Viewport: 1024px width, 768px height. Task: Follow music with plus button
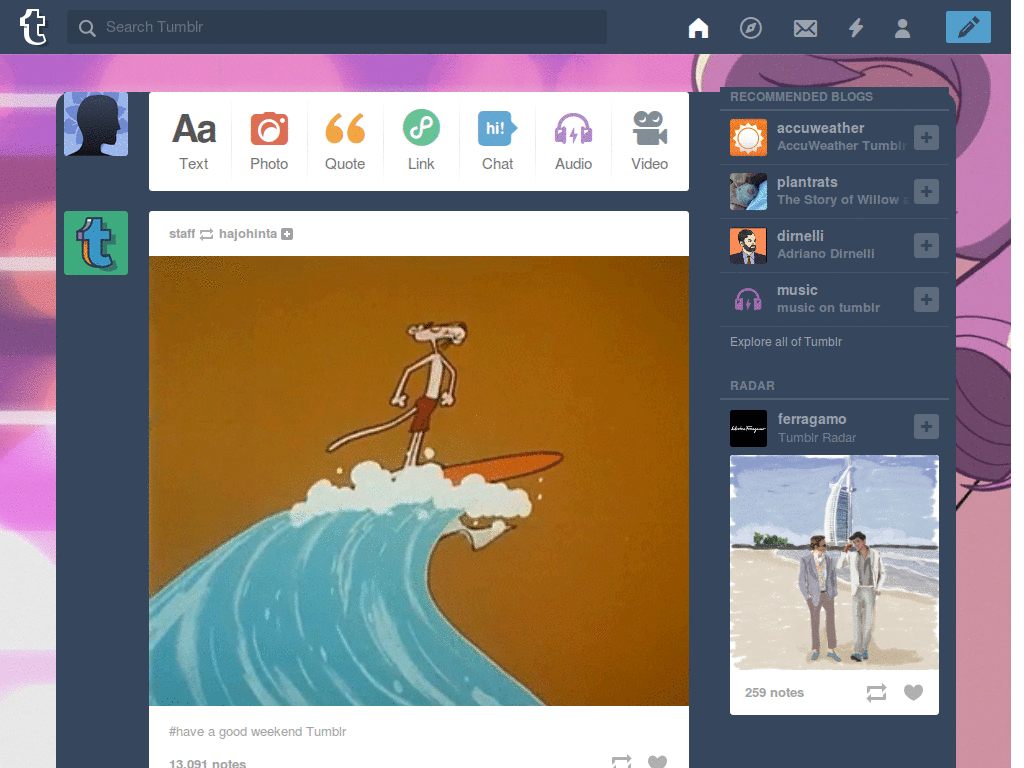(x=926, y=300)
